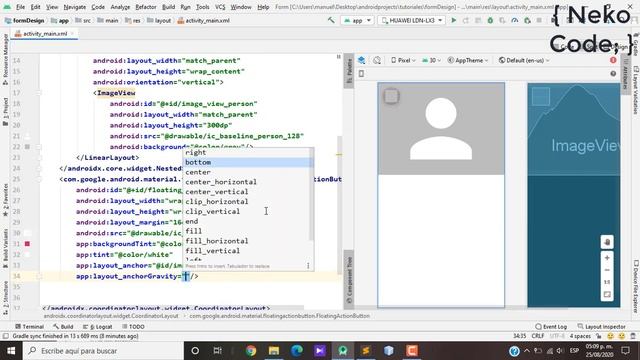Image resolution: width=640 pixels, height=360 pixels.
Task: Open the TODO tool window
Action: click(x=133, y=327)
